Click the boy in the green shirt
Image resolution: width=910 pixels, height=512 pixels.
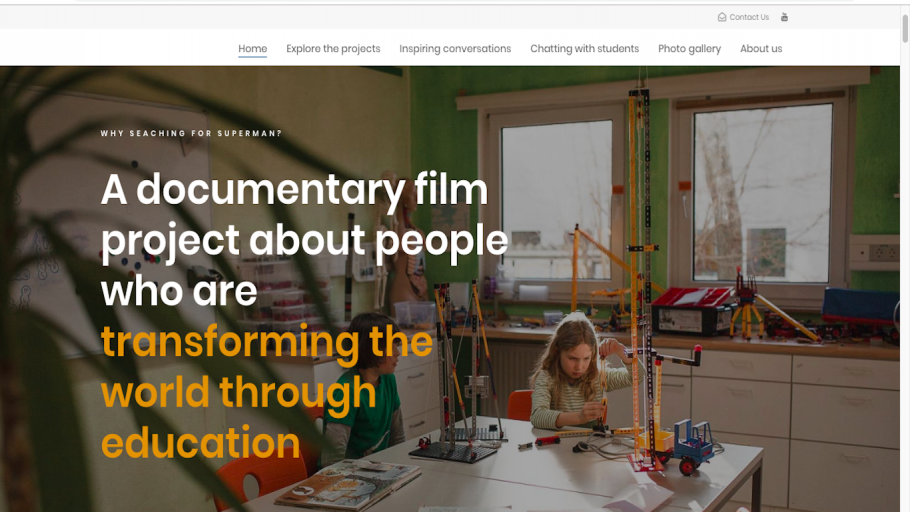tap(366, 389)
